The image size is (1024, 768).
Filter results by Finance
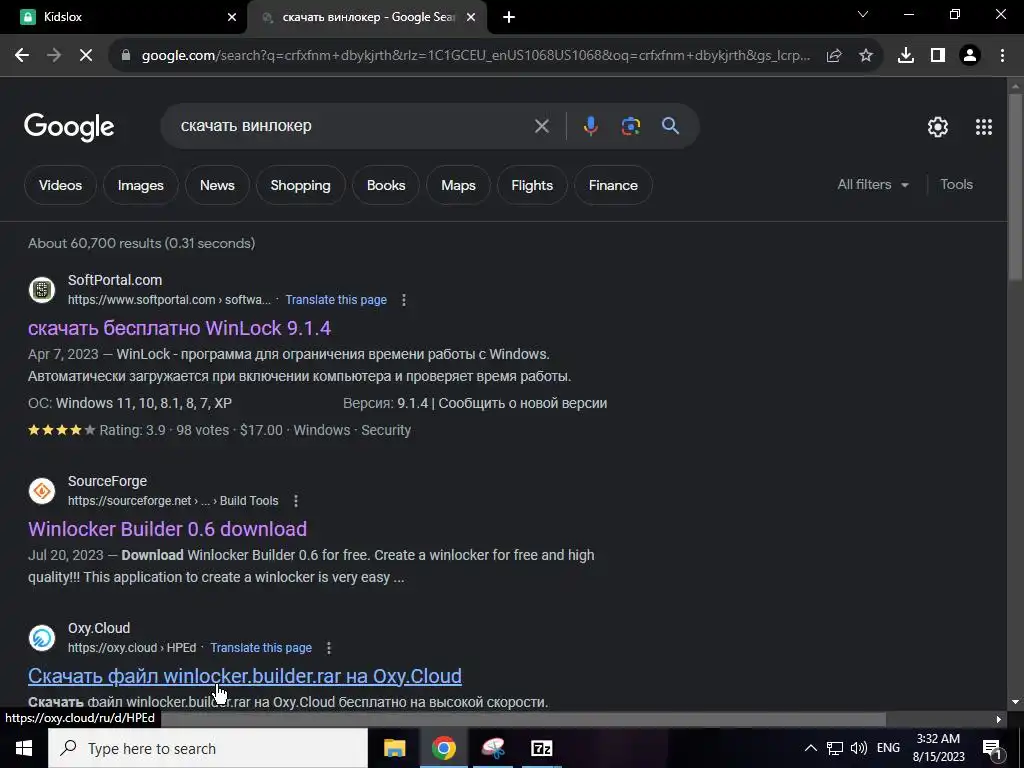pyautogui.click(x=613, y=185)
